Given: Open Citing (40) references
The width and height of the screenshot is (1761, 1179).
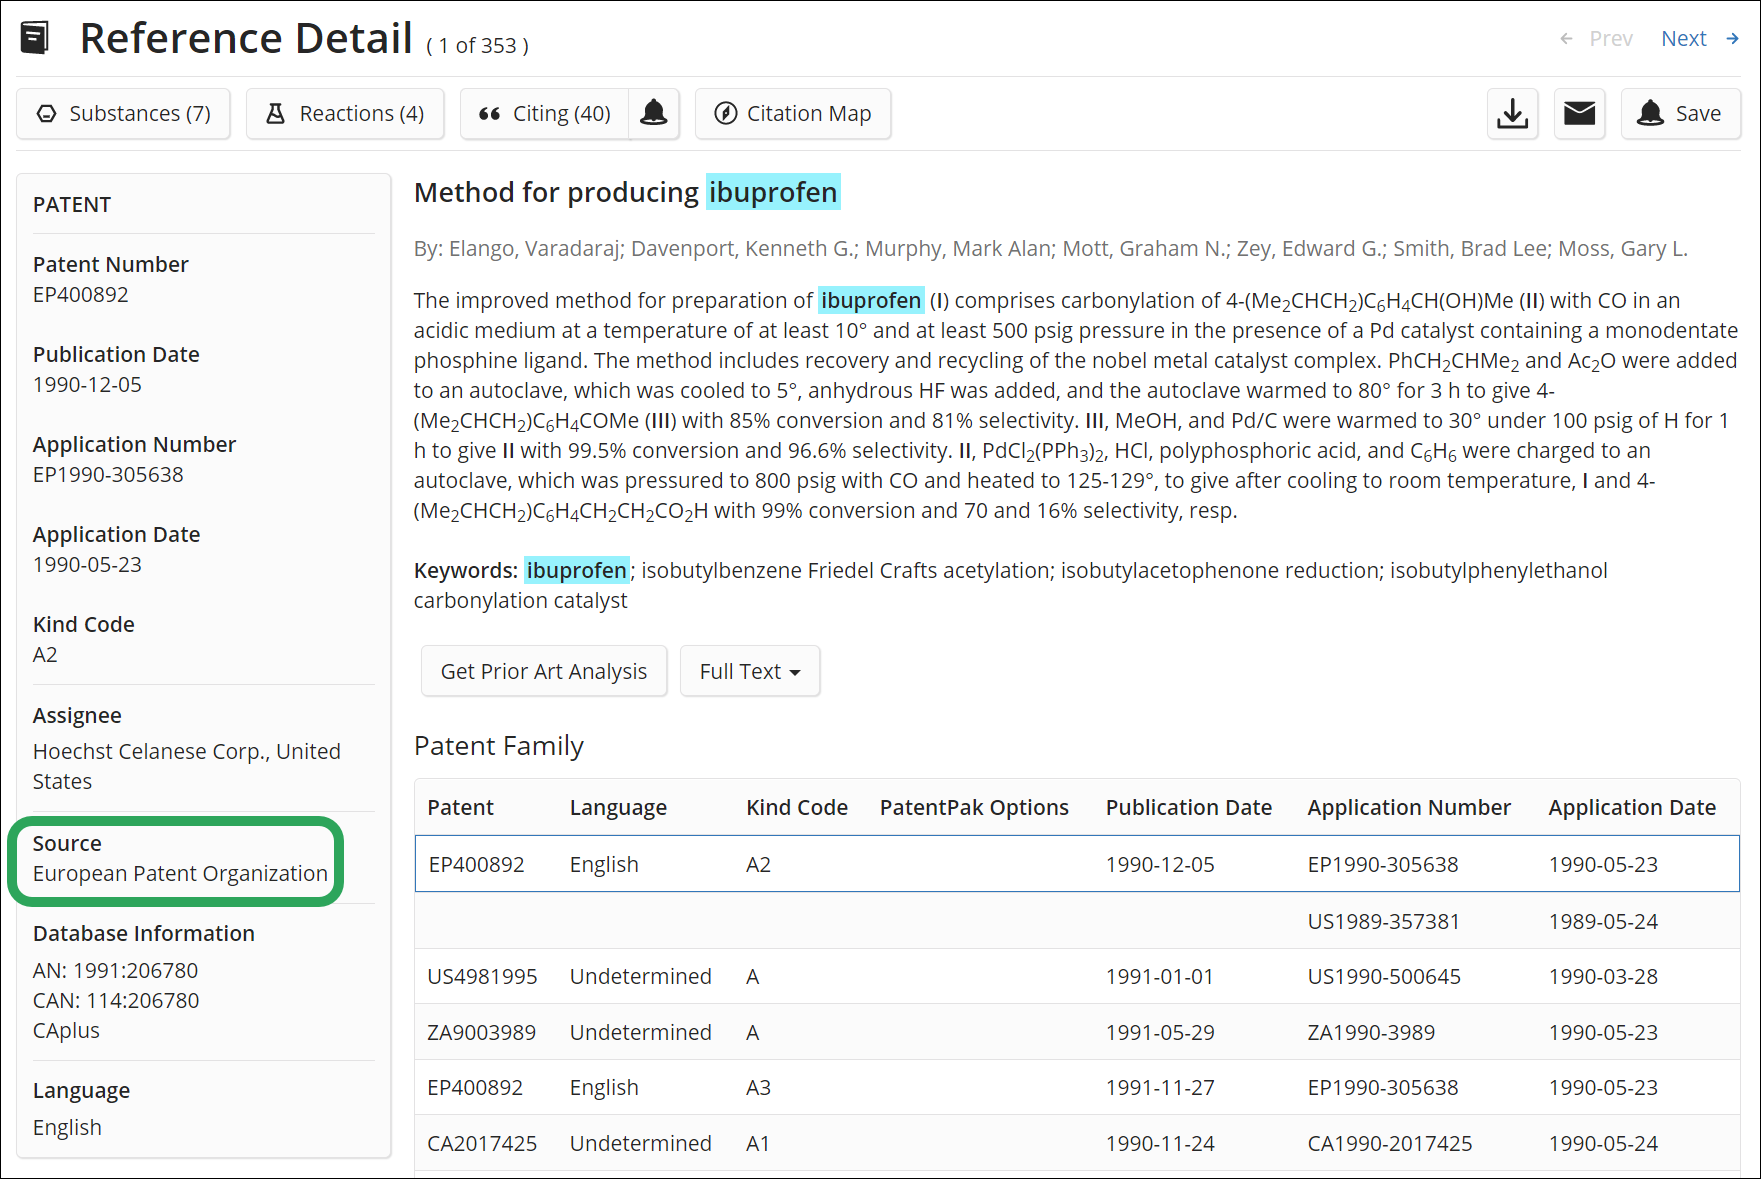Looking at the screenshot, I should (545, 113).
